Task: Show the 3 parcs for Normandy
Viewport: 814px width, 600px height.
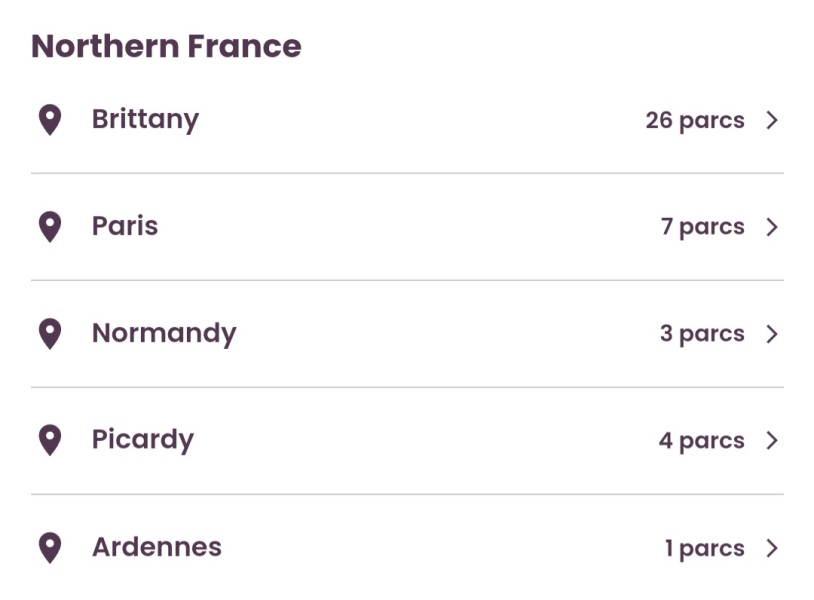Action: pyautogui.click(x=702, y=334)
